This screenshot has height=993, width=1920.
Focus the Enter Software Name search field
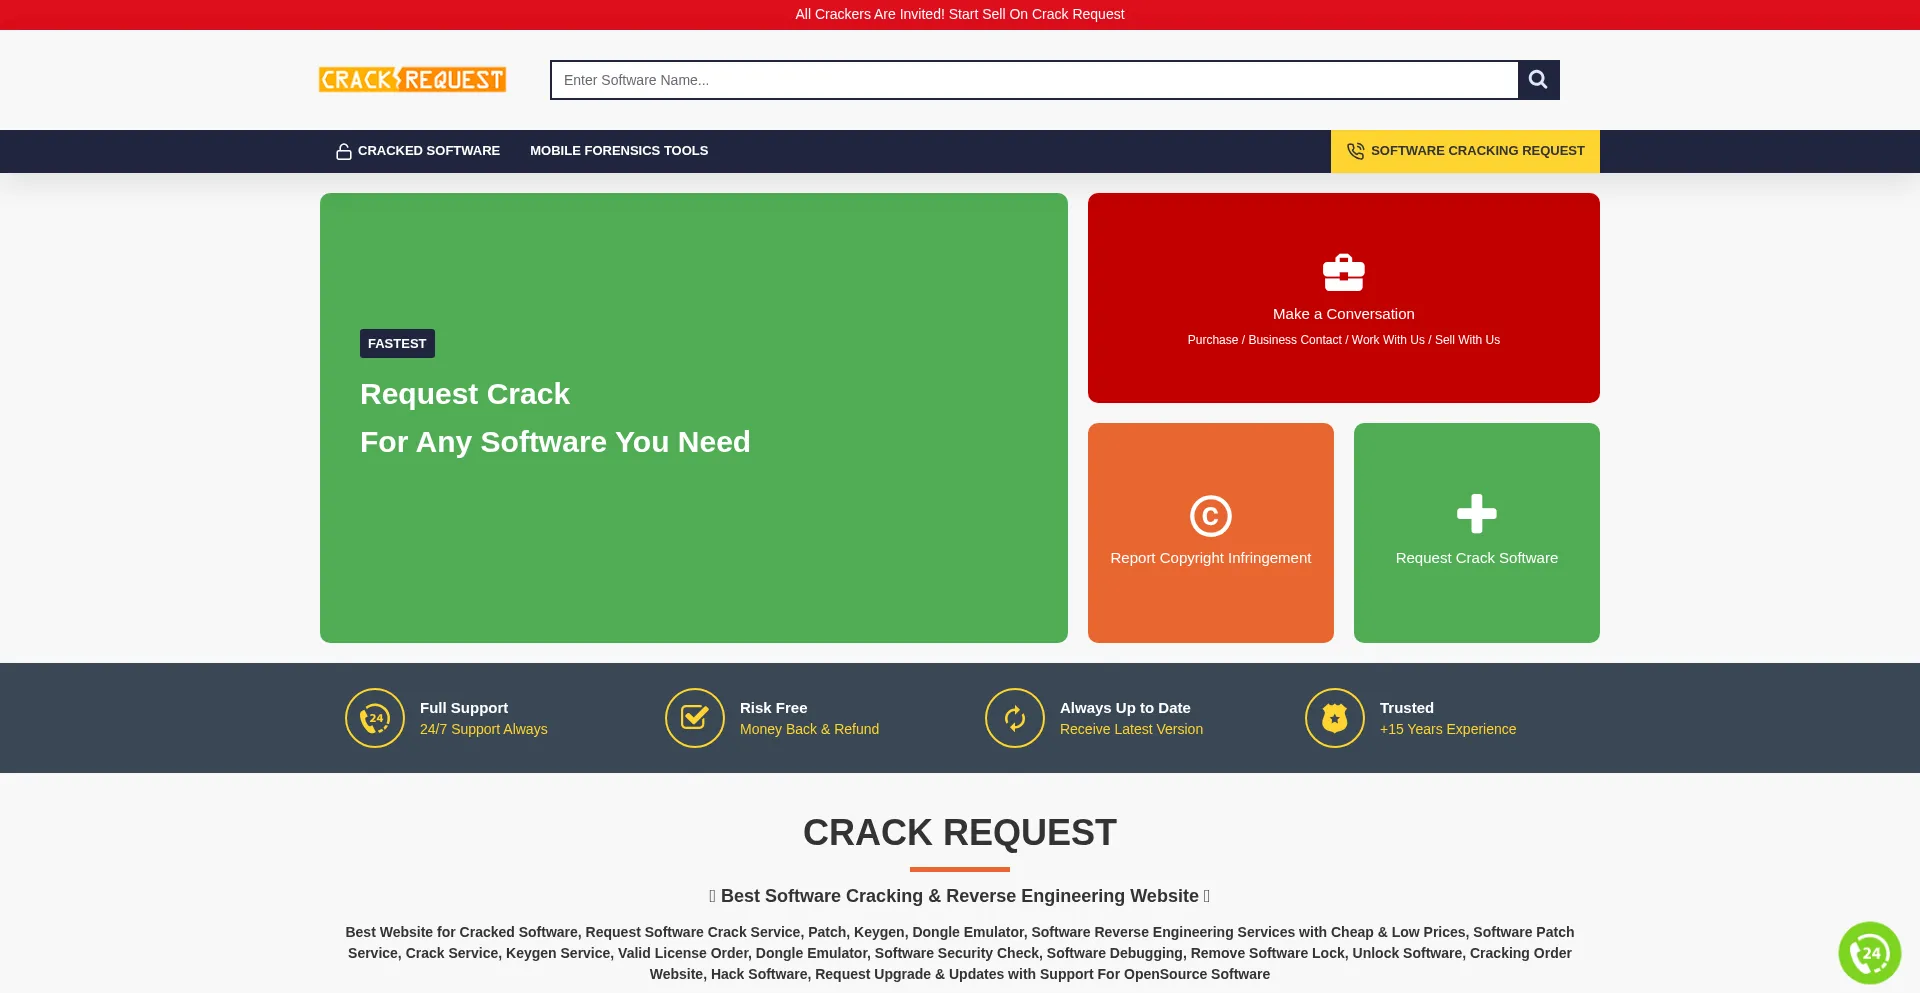[x=1034, y=80]
